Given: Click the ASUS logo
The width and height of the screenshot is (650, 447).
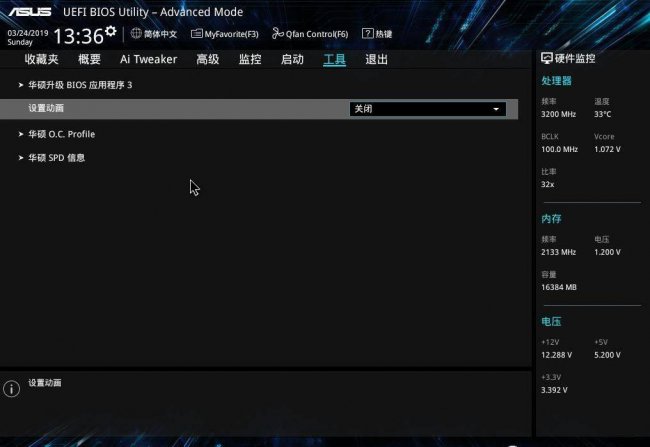Looking at the screenshot, I should pos(30,12).
